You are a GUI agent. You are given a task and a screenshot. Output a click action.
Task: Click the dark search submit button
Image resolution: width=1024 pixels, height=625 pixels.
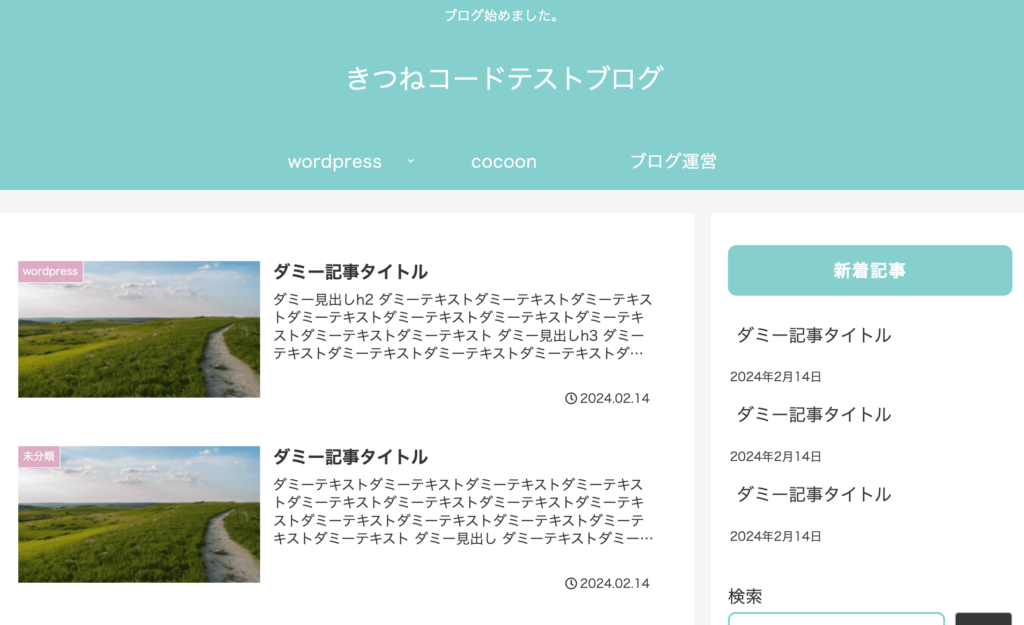click(x=983, y=618)
